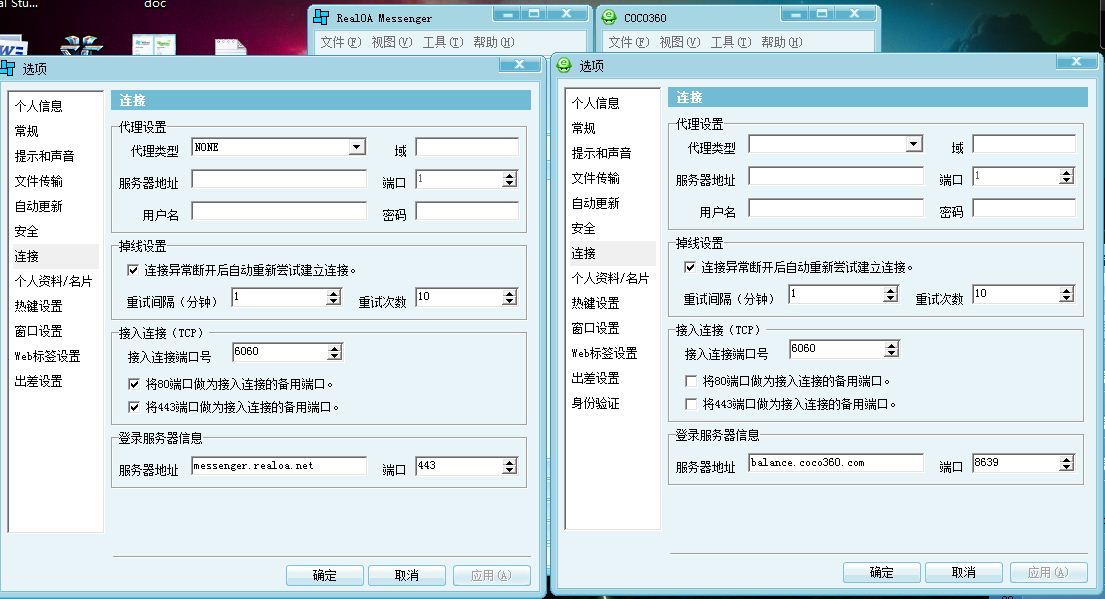Select Web标签设置 in right dialog sidebar
Viewport: 1105px width, 599px height.
coord(605,353)
